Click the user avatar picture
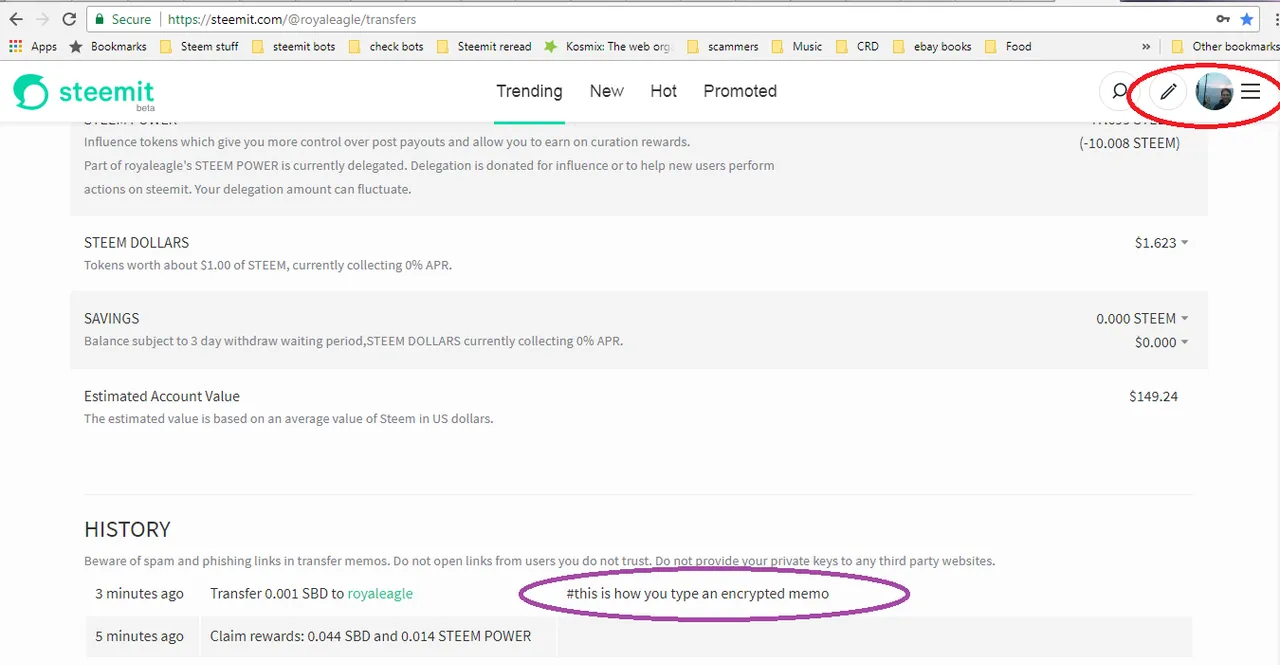The image size is (1280, 665). click(1214, 92)
